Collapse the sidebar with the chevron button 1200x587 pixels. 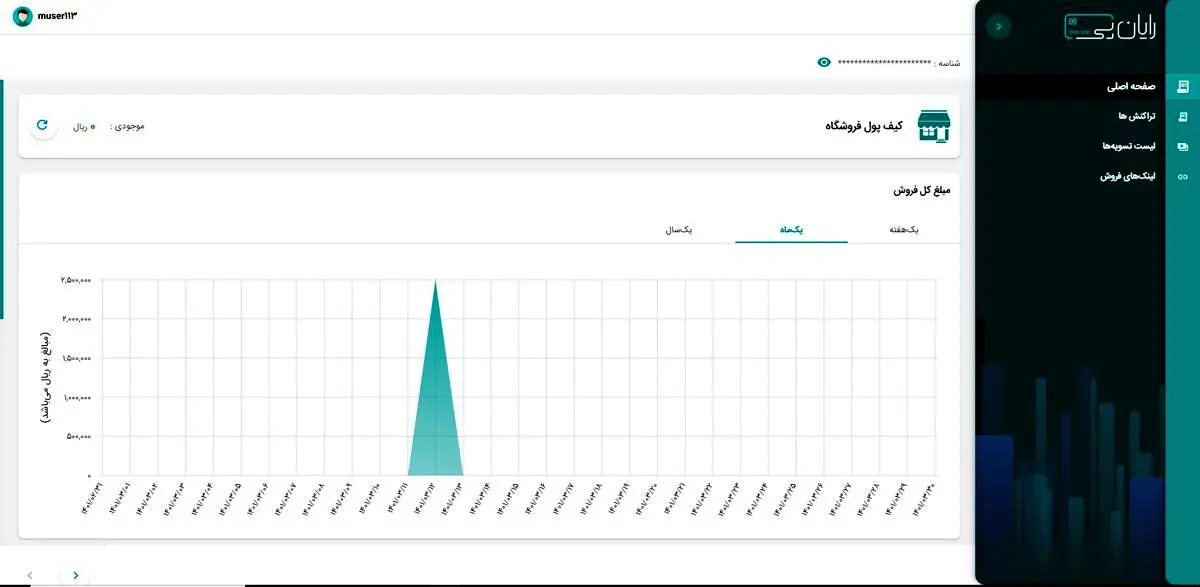tap(997, 27)
